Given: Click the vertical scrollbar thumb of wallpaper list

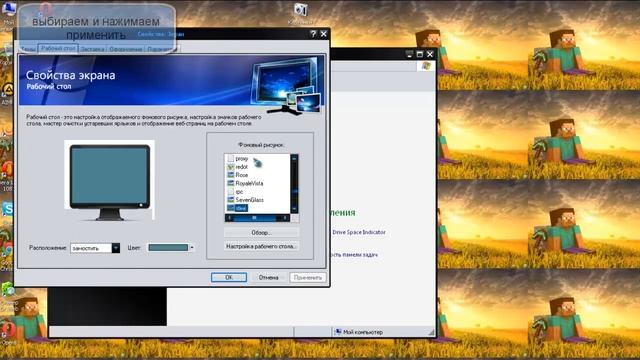Looking at the screenshot, I should coord(294,190).
